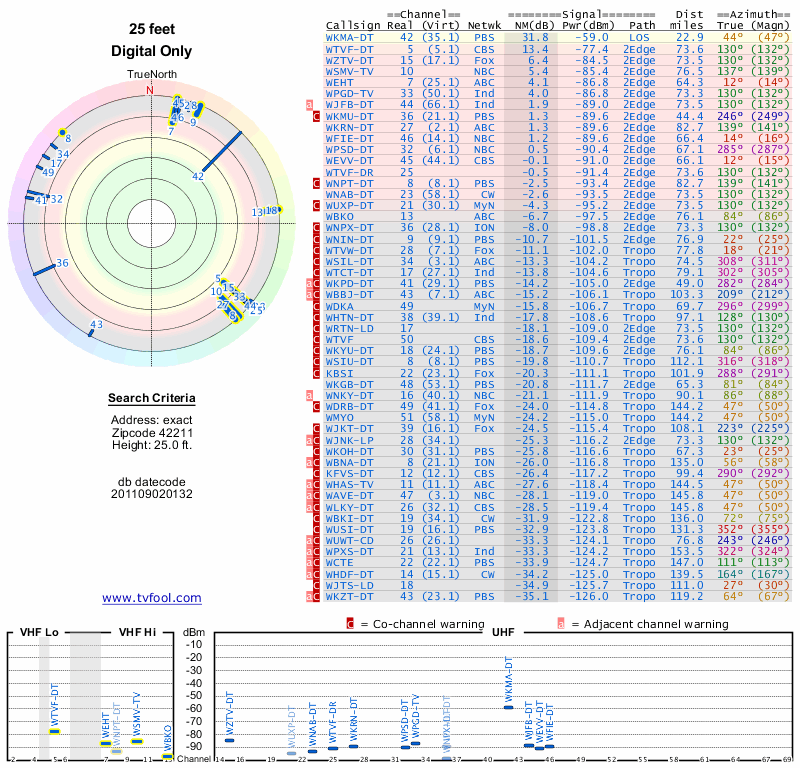Open the www.tvfool.com link
This screenshot has width=800, height=768.
click(x=151, y=598)
